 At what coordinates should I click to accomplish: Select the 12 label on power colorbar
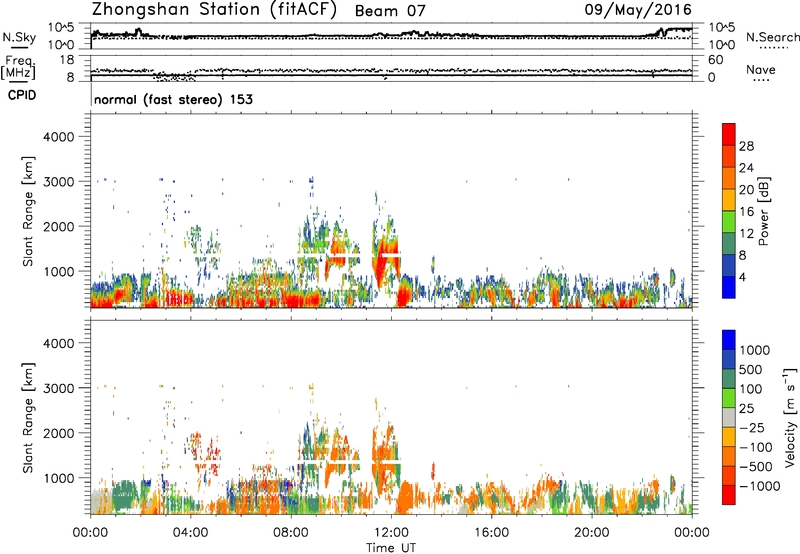[746, 234]
